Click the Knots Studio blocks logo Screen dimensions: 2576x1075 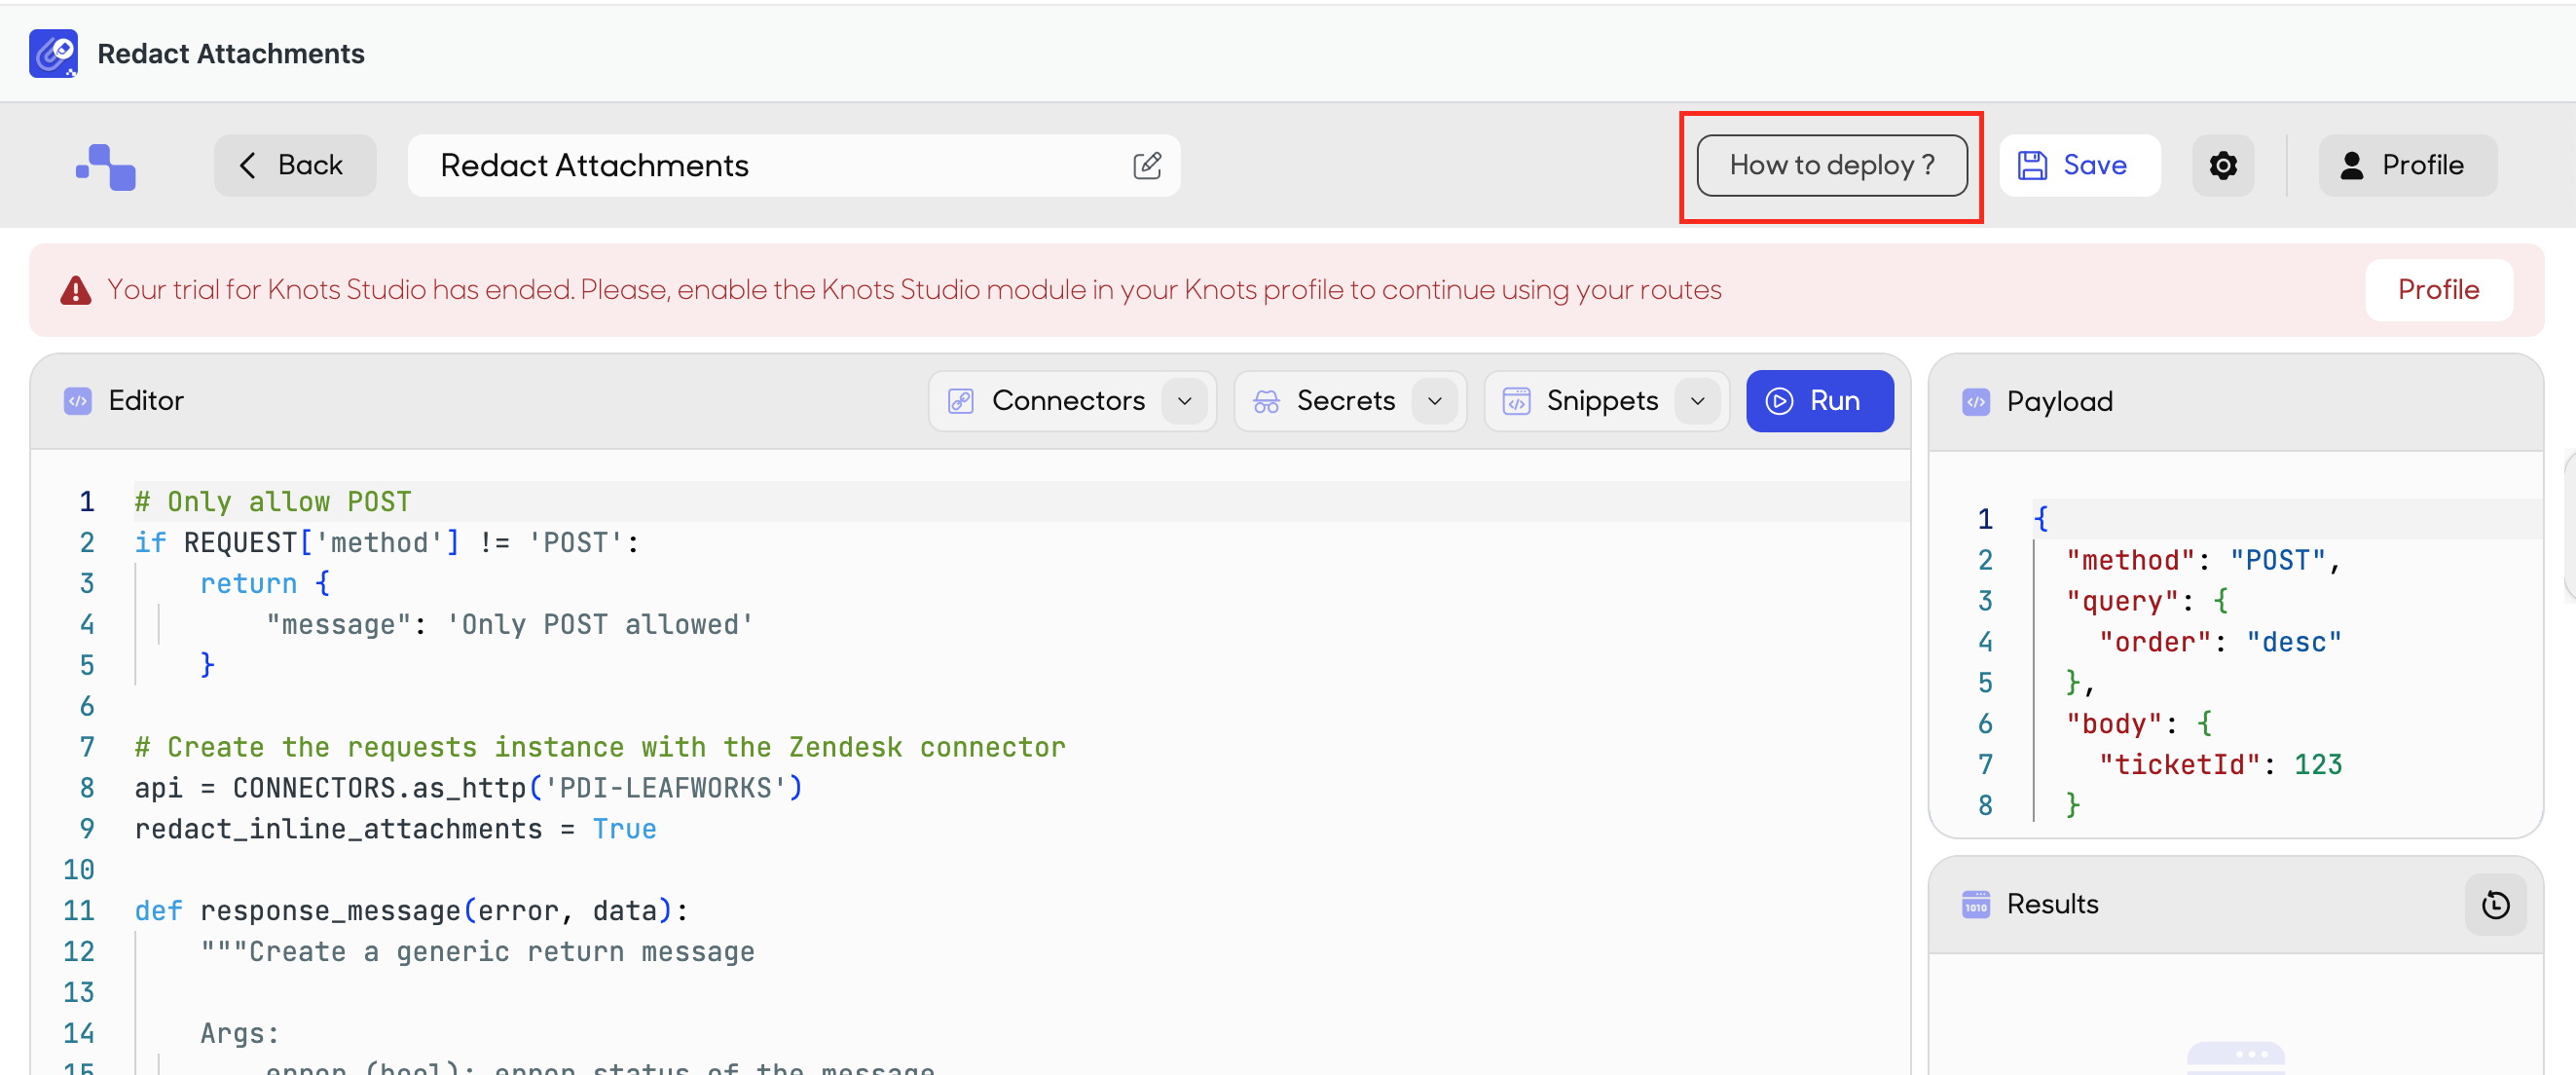click(x=106, y=167)
